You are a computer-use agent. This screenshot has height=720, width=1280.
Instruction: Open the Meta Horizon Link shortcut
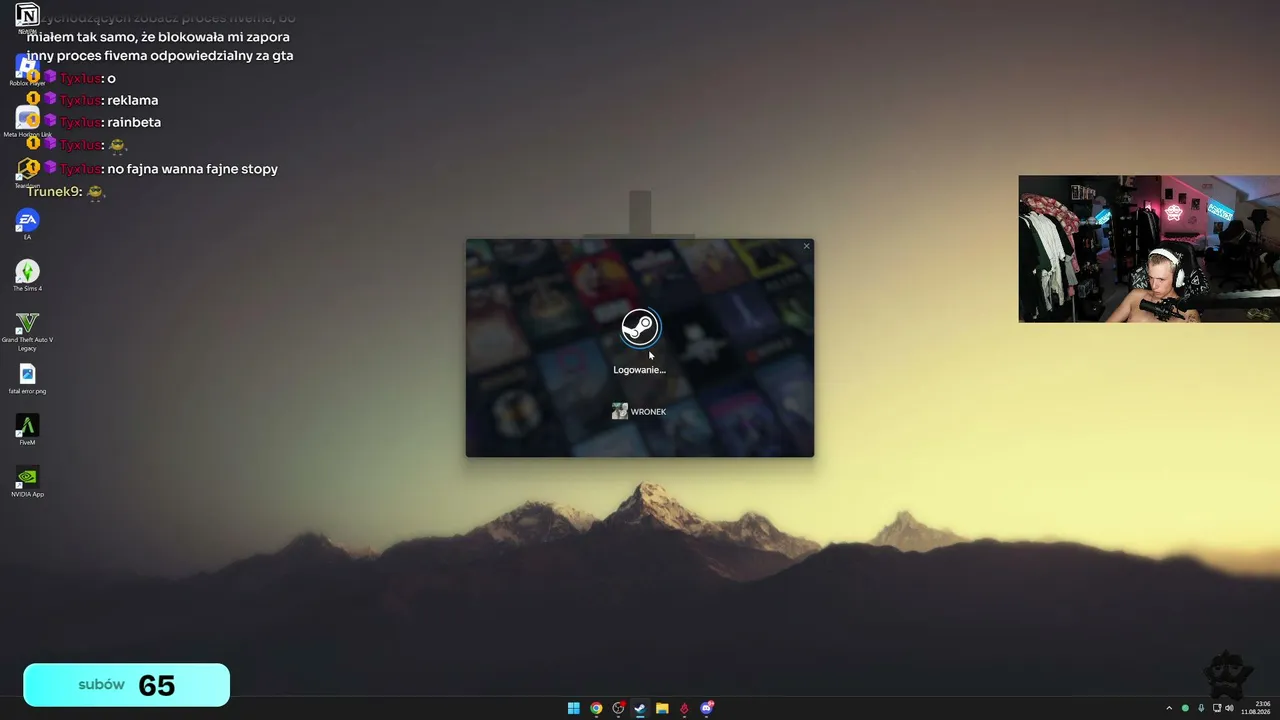27,122
